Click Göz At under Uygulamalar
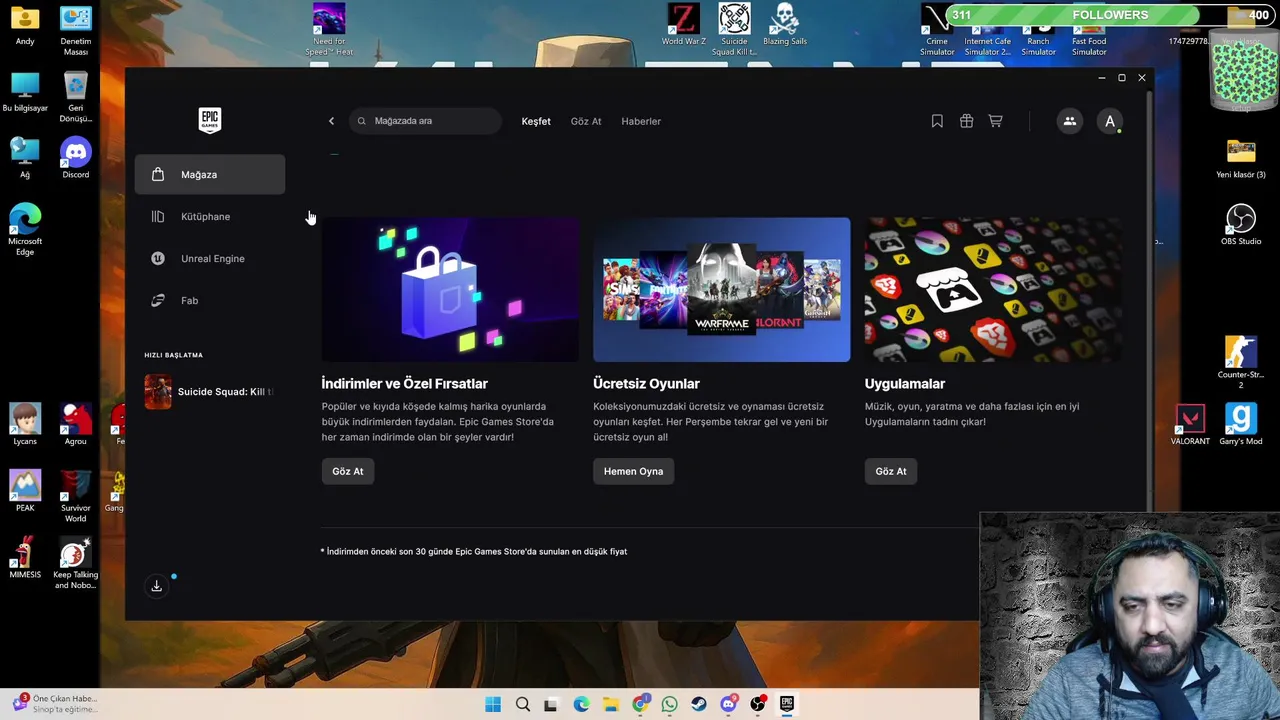Screen dimensions: 1280x720 (891, 471)
